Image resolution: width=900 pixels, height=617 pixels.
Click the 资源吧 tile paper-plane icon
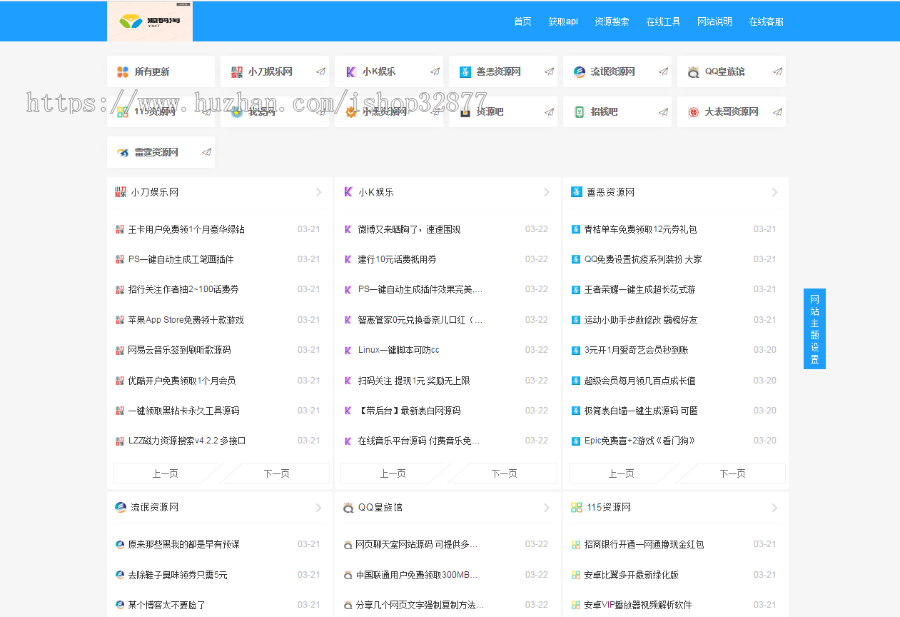point(549,112)
